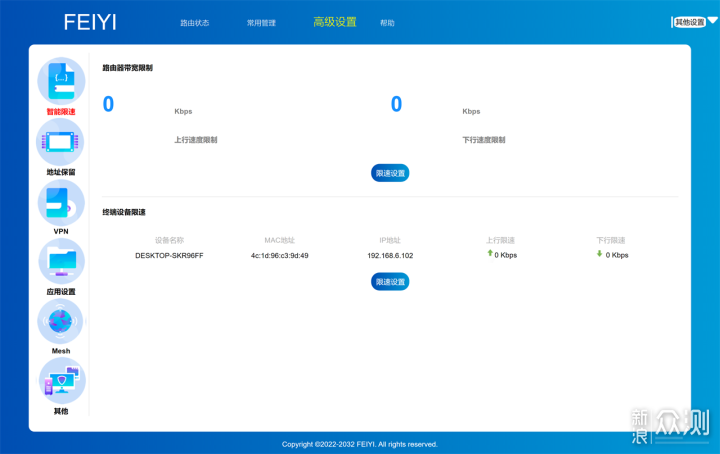The width and height of the screenshot is (720, 454).
Task: Click the 上行速度限制 label
Action: 196,140
